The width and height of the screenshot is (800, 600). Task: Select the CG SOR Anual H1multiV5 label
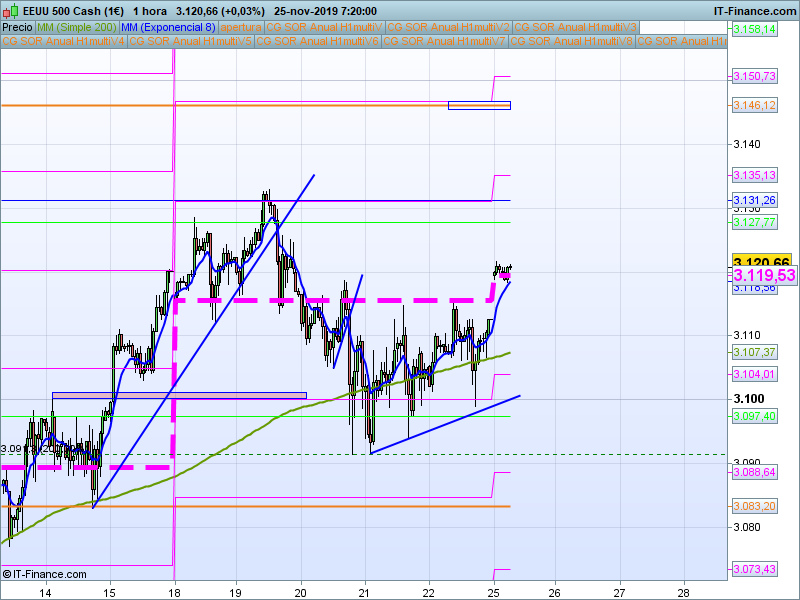pos(190,41)
